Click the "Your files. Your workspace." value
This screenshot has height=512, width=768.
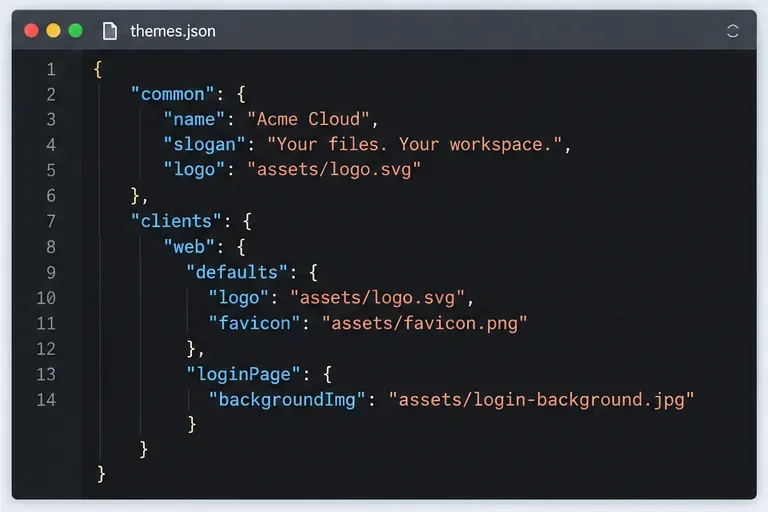point(414,145)
